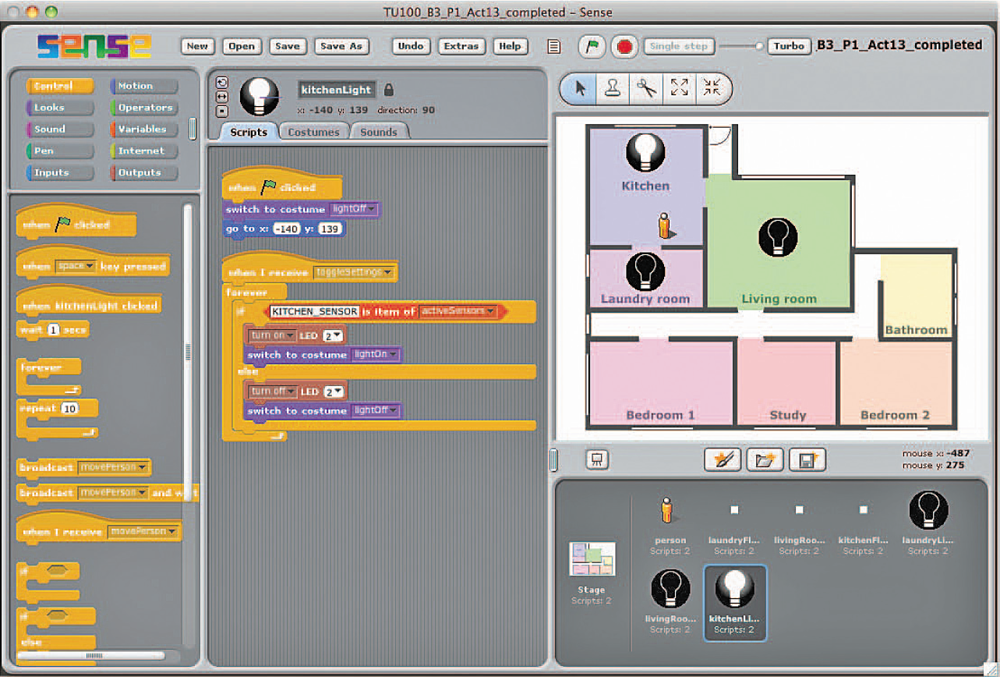Click the single-step speed slider

pos(740,46)
